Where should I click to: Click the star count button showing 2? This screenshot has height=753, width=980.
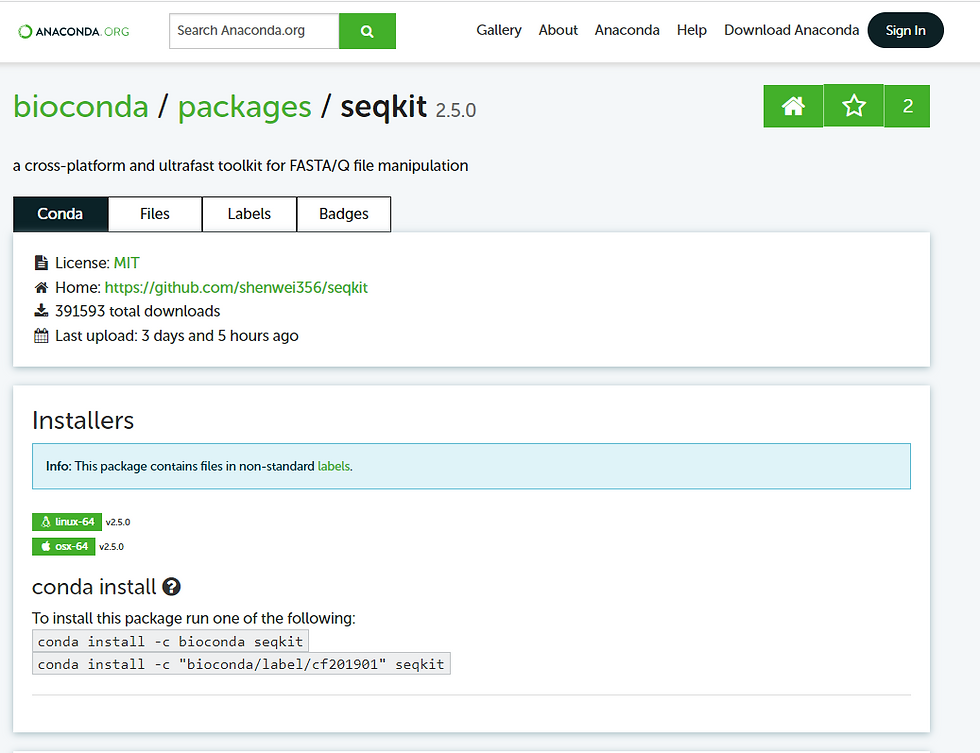(x=907, y=106)
